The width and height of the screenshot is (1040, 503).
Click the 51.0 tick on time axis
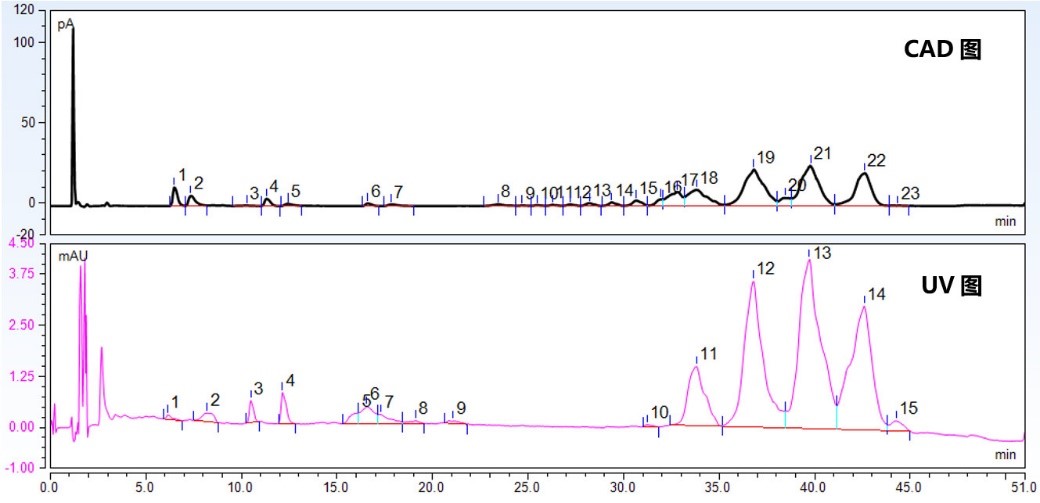click(1024, 488)
